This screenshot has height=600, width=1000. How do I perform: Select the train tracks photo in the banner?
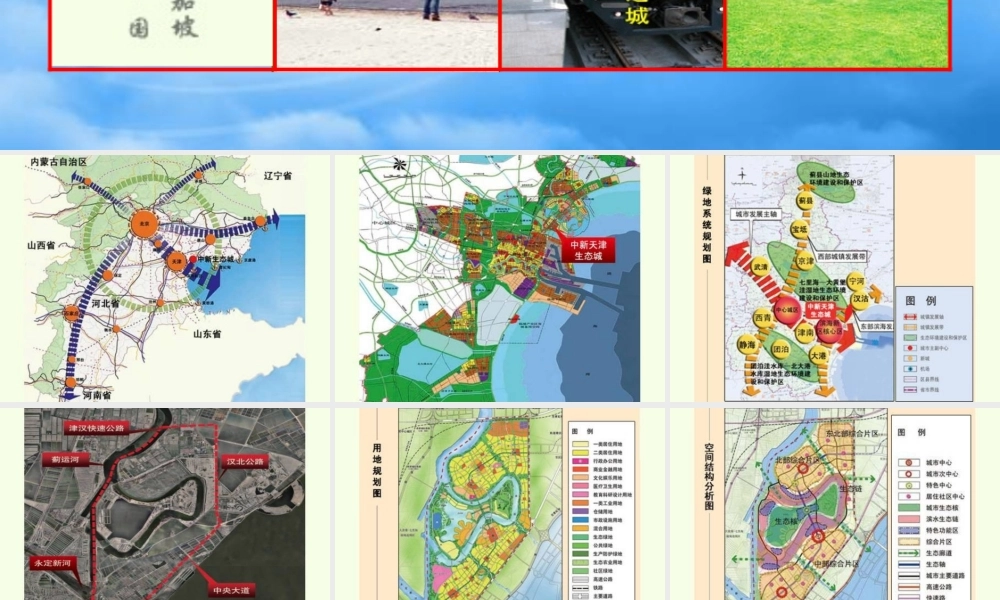pos(612,33)
